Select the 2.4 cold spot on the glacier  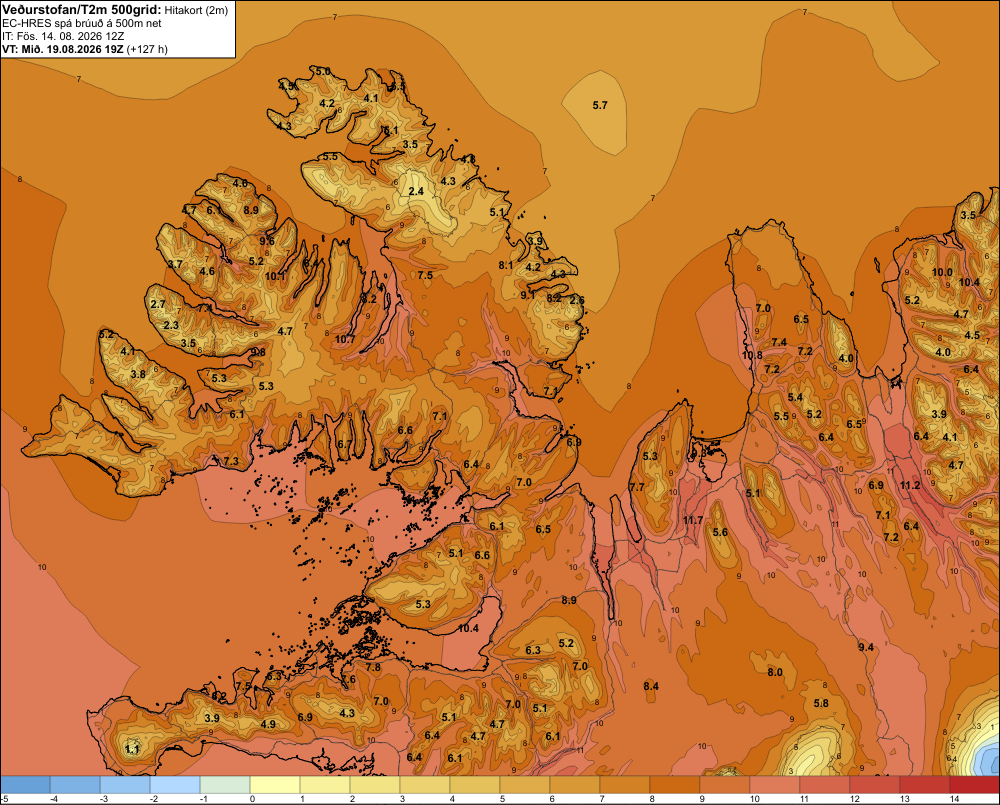(416, 191)
